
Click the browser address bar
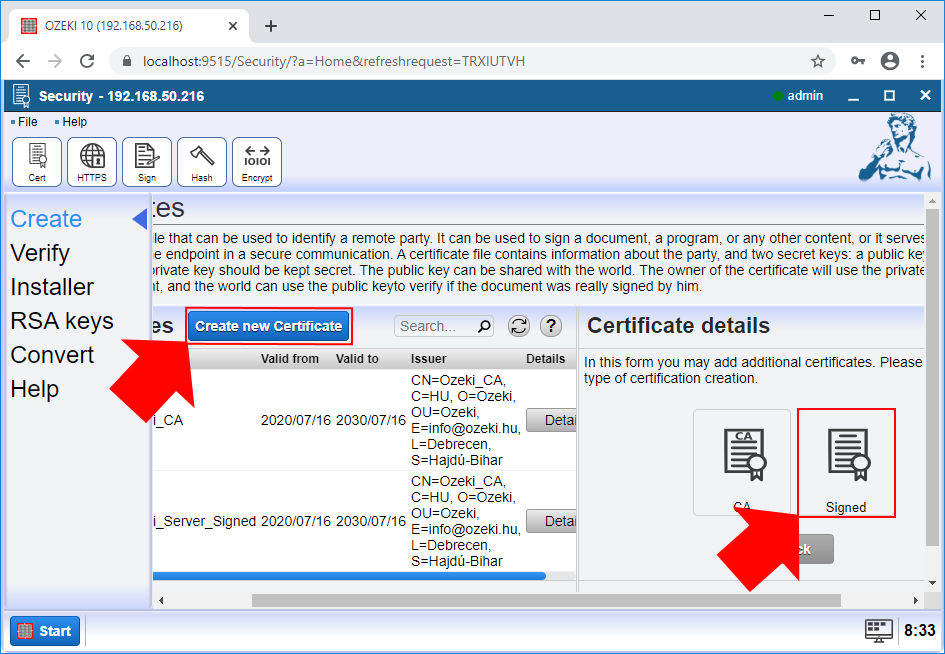472,61
